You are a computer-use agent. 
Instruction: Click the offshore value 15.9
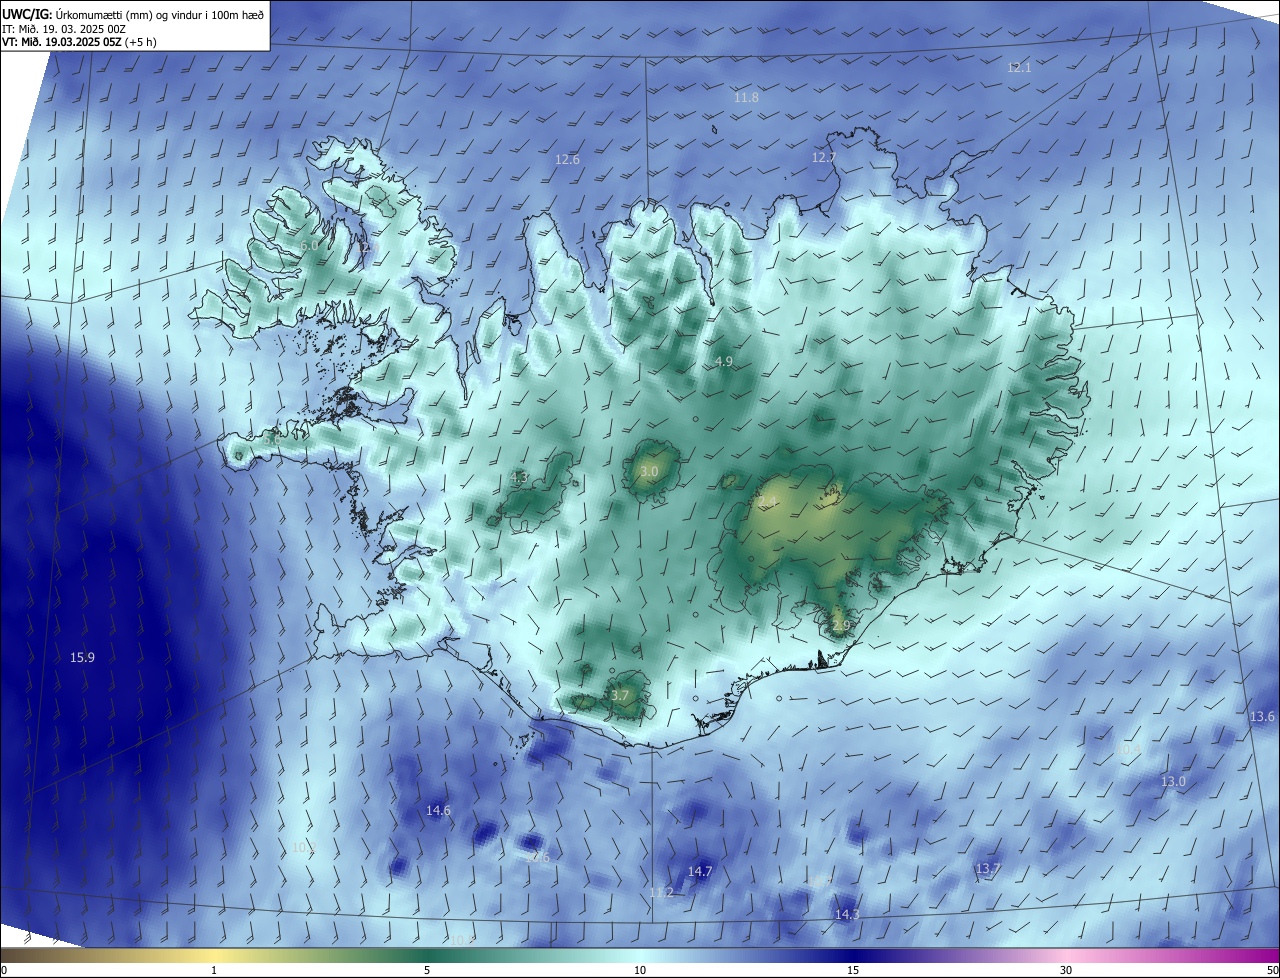click(x=82, y=657)
